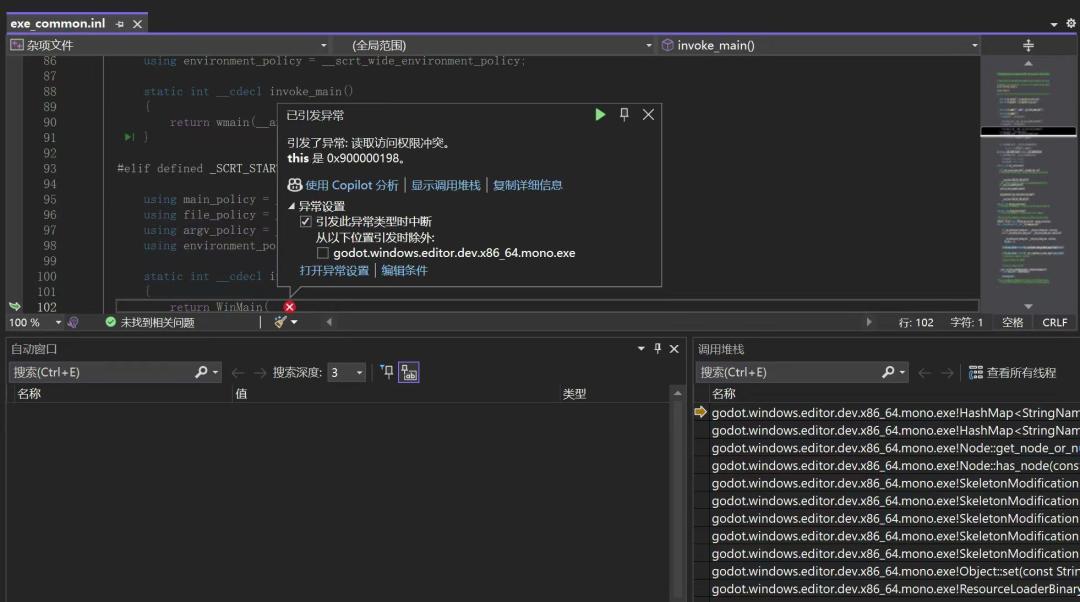
Task: Click Autos window search magnifier
Action: click(x=200, y=372)
